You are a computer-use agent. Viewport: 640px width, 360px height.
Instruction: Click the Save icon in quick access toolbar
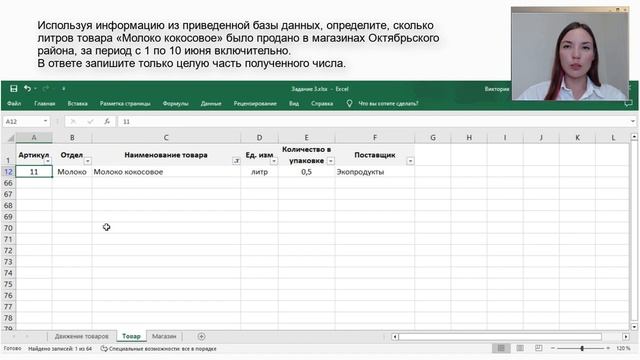13,89
